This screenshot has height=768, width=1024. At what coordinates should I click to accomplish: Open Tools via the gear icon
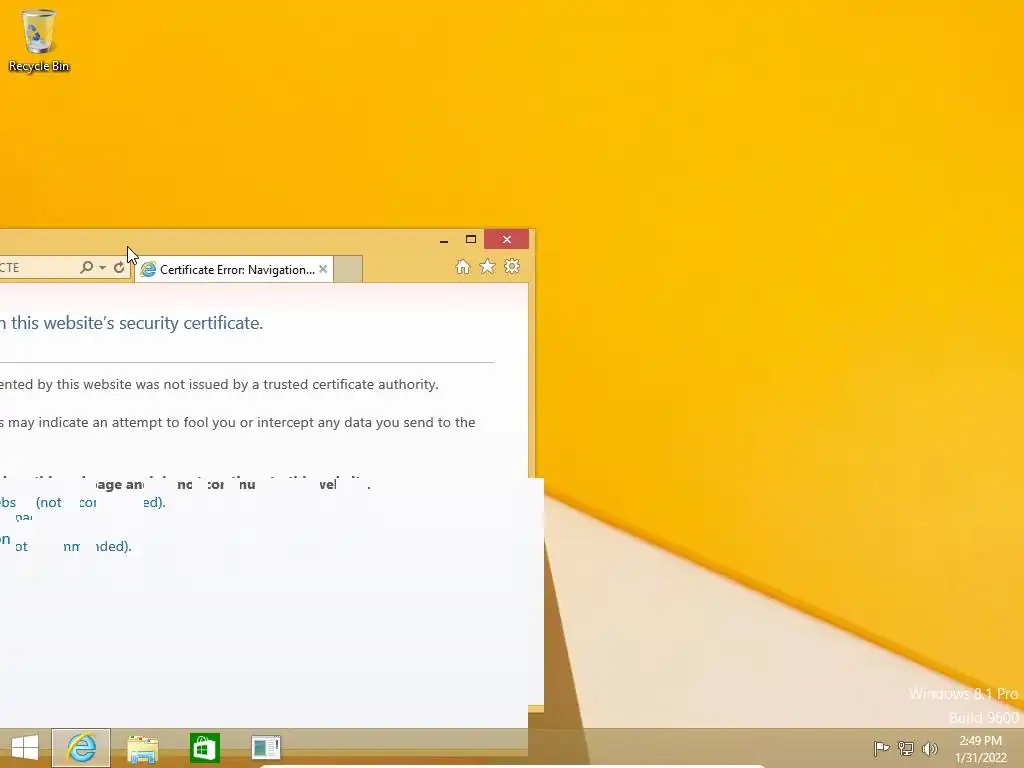click(512, 266)
